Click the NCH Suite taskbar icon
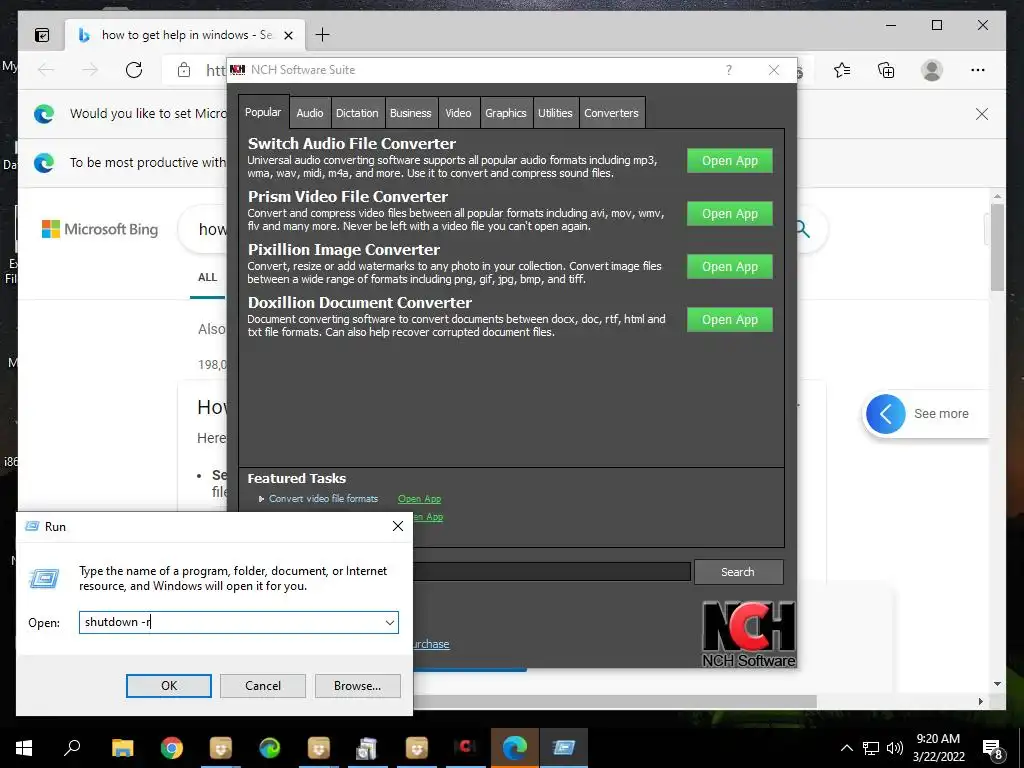Screen dimensions: 1024x768 click(x=466, y=748)
